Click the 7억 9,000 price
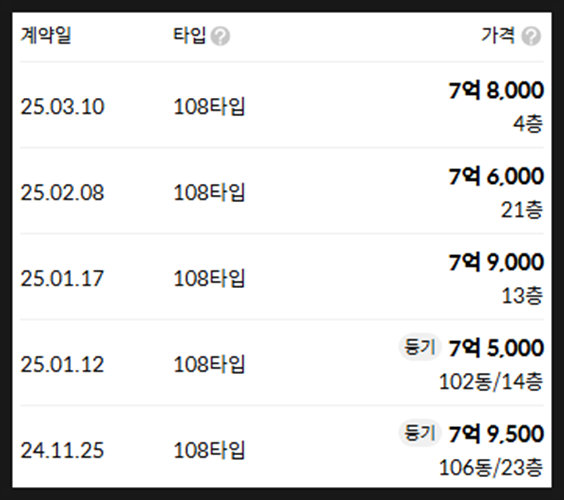Viewport: 564px width, 500px height. (496, 262)
